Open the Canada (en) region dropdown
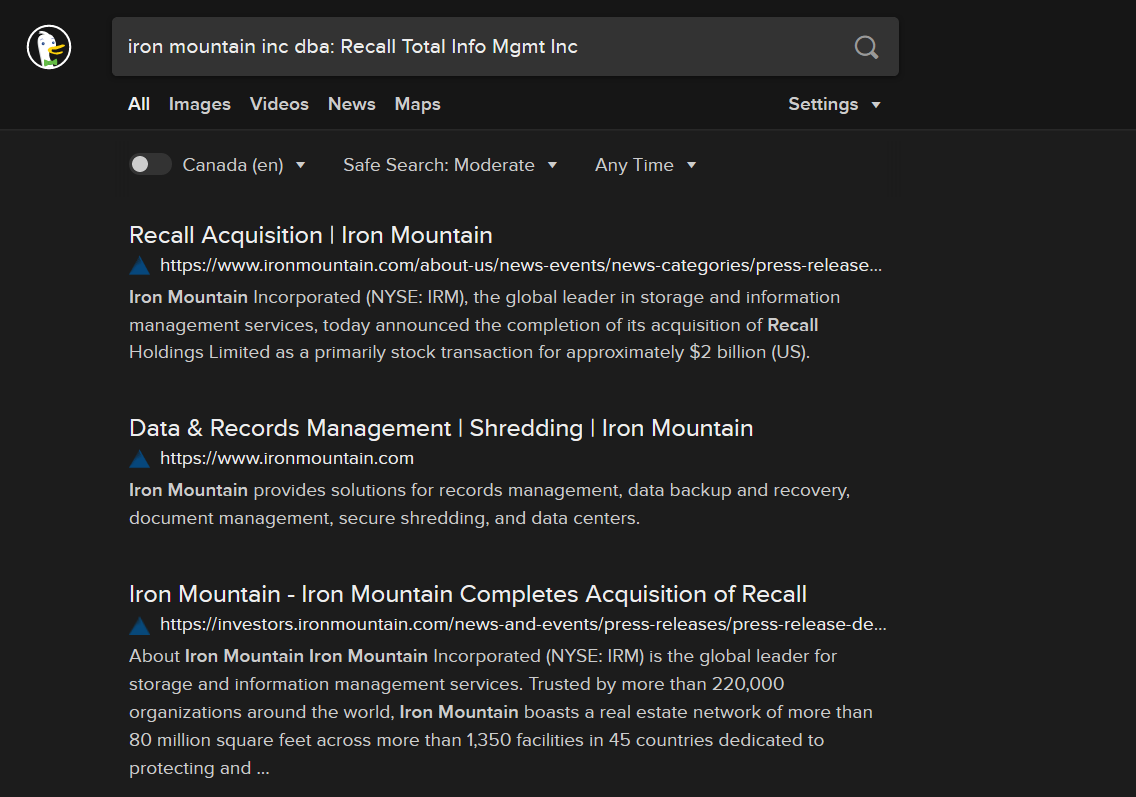 [x=243, y=165]
